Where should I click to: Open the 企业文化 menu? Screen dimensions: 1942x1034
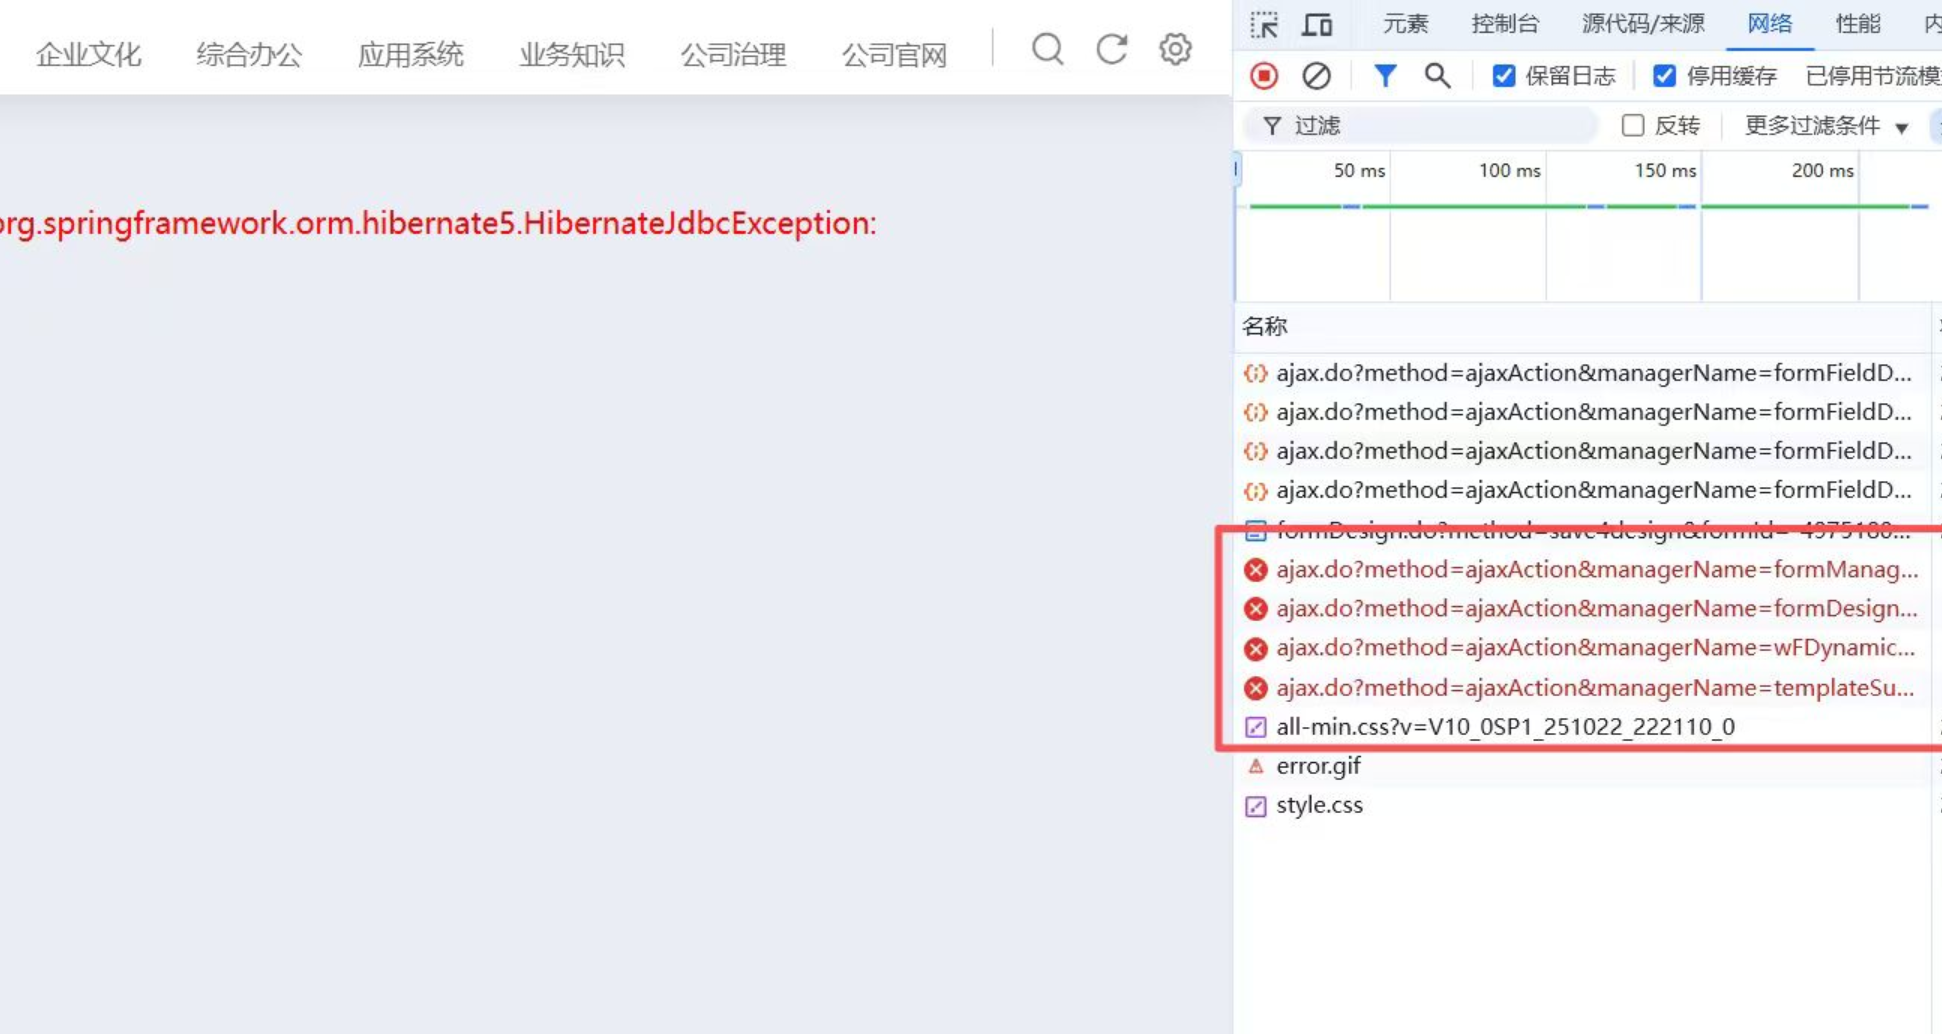pyautogui.click(x=88, y=55)
